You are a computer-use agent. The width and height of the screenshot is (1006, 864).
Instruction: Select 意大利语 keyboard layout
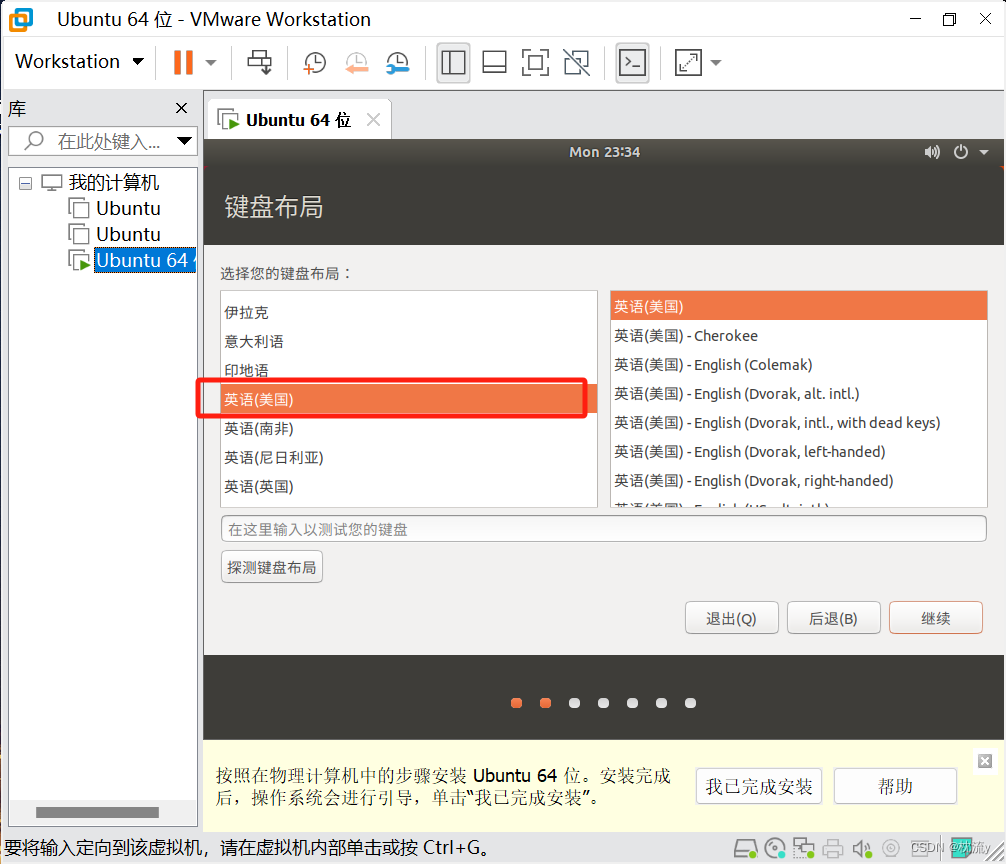click(409, 341)
